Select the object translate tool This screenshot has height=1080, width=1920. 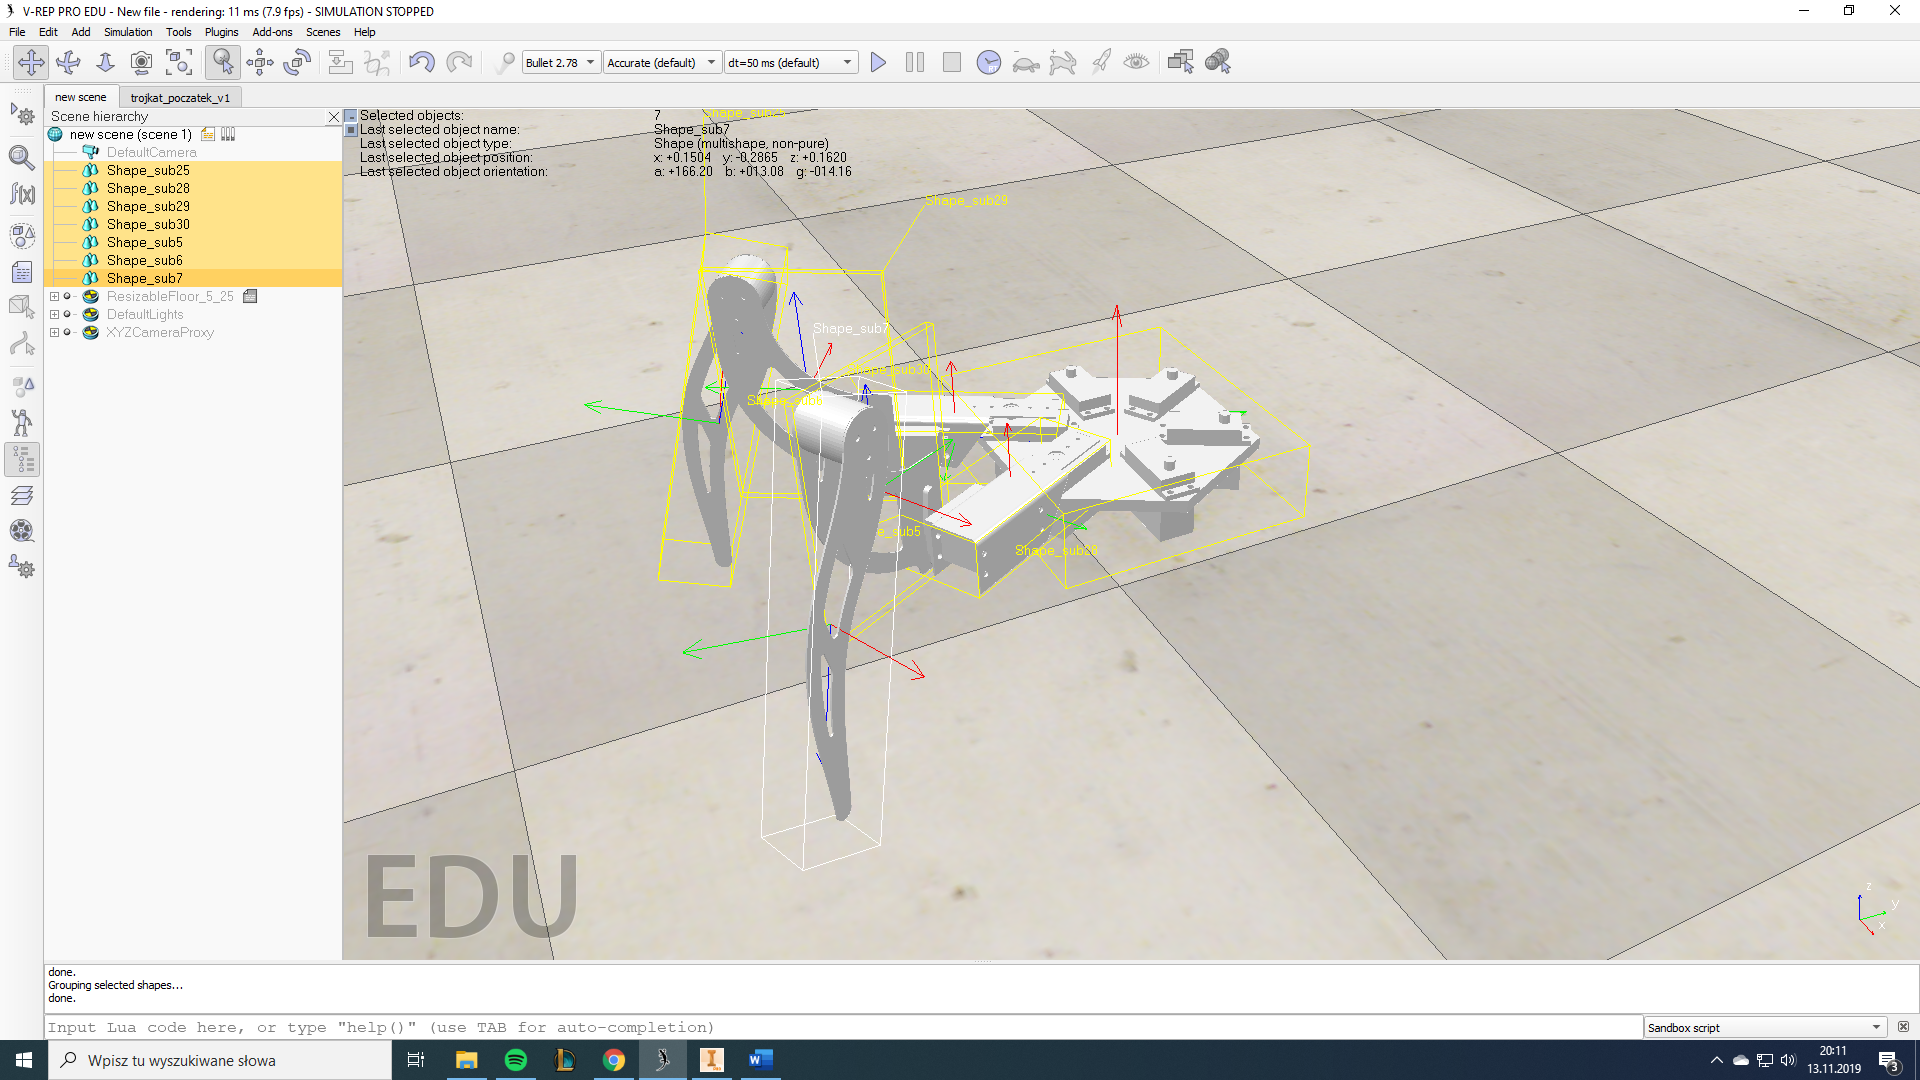pos(260,62)
